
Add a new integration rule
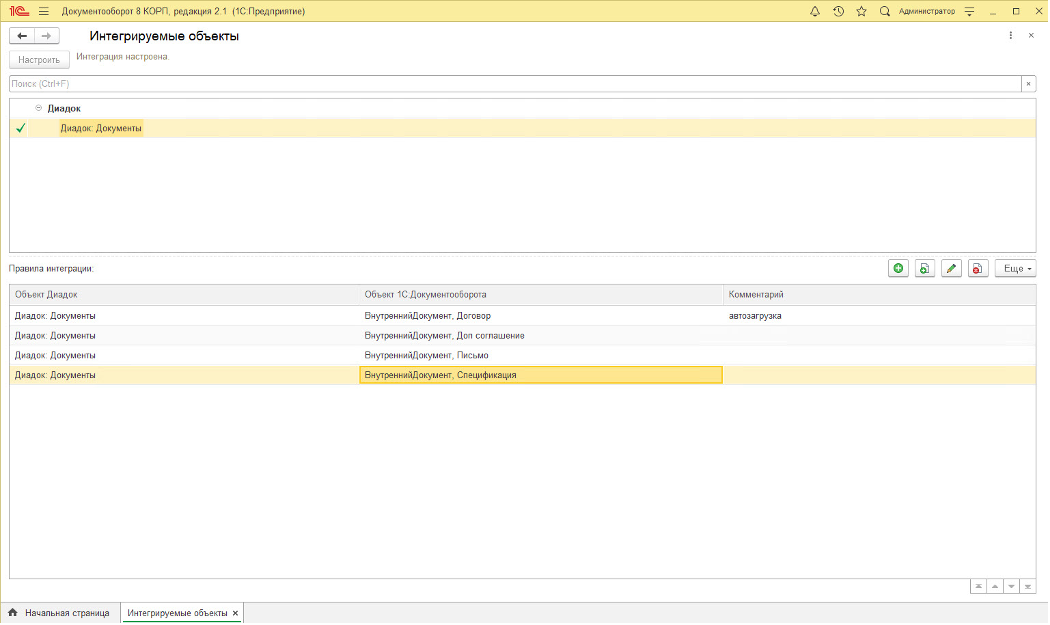pos(899,269)
